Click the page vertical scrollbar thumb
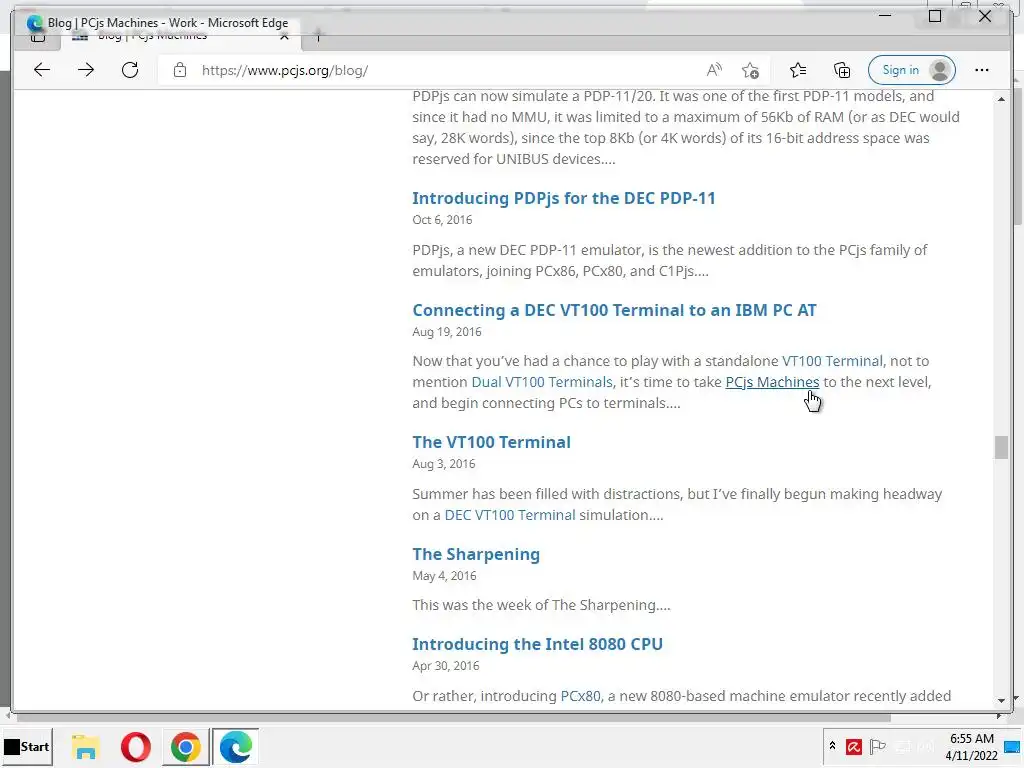 click(x=1001, y=448)
